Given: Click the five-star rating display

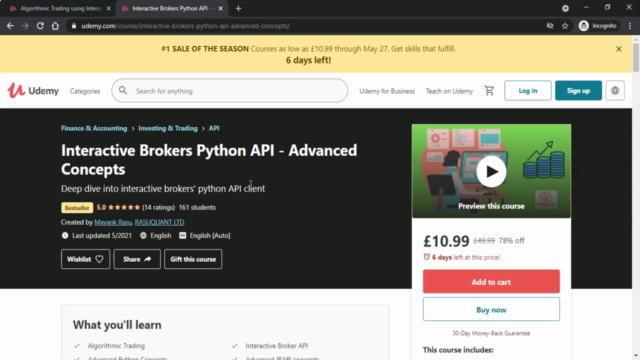Looking at the screenshot, I should [x=124, y=207].
